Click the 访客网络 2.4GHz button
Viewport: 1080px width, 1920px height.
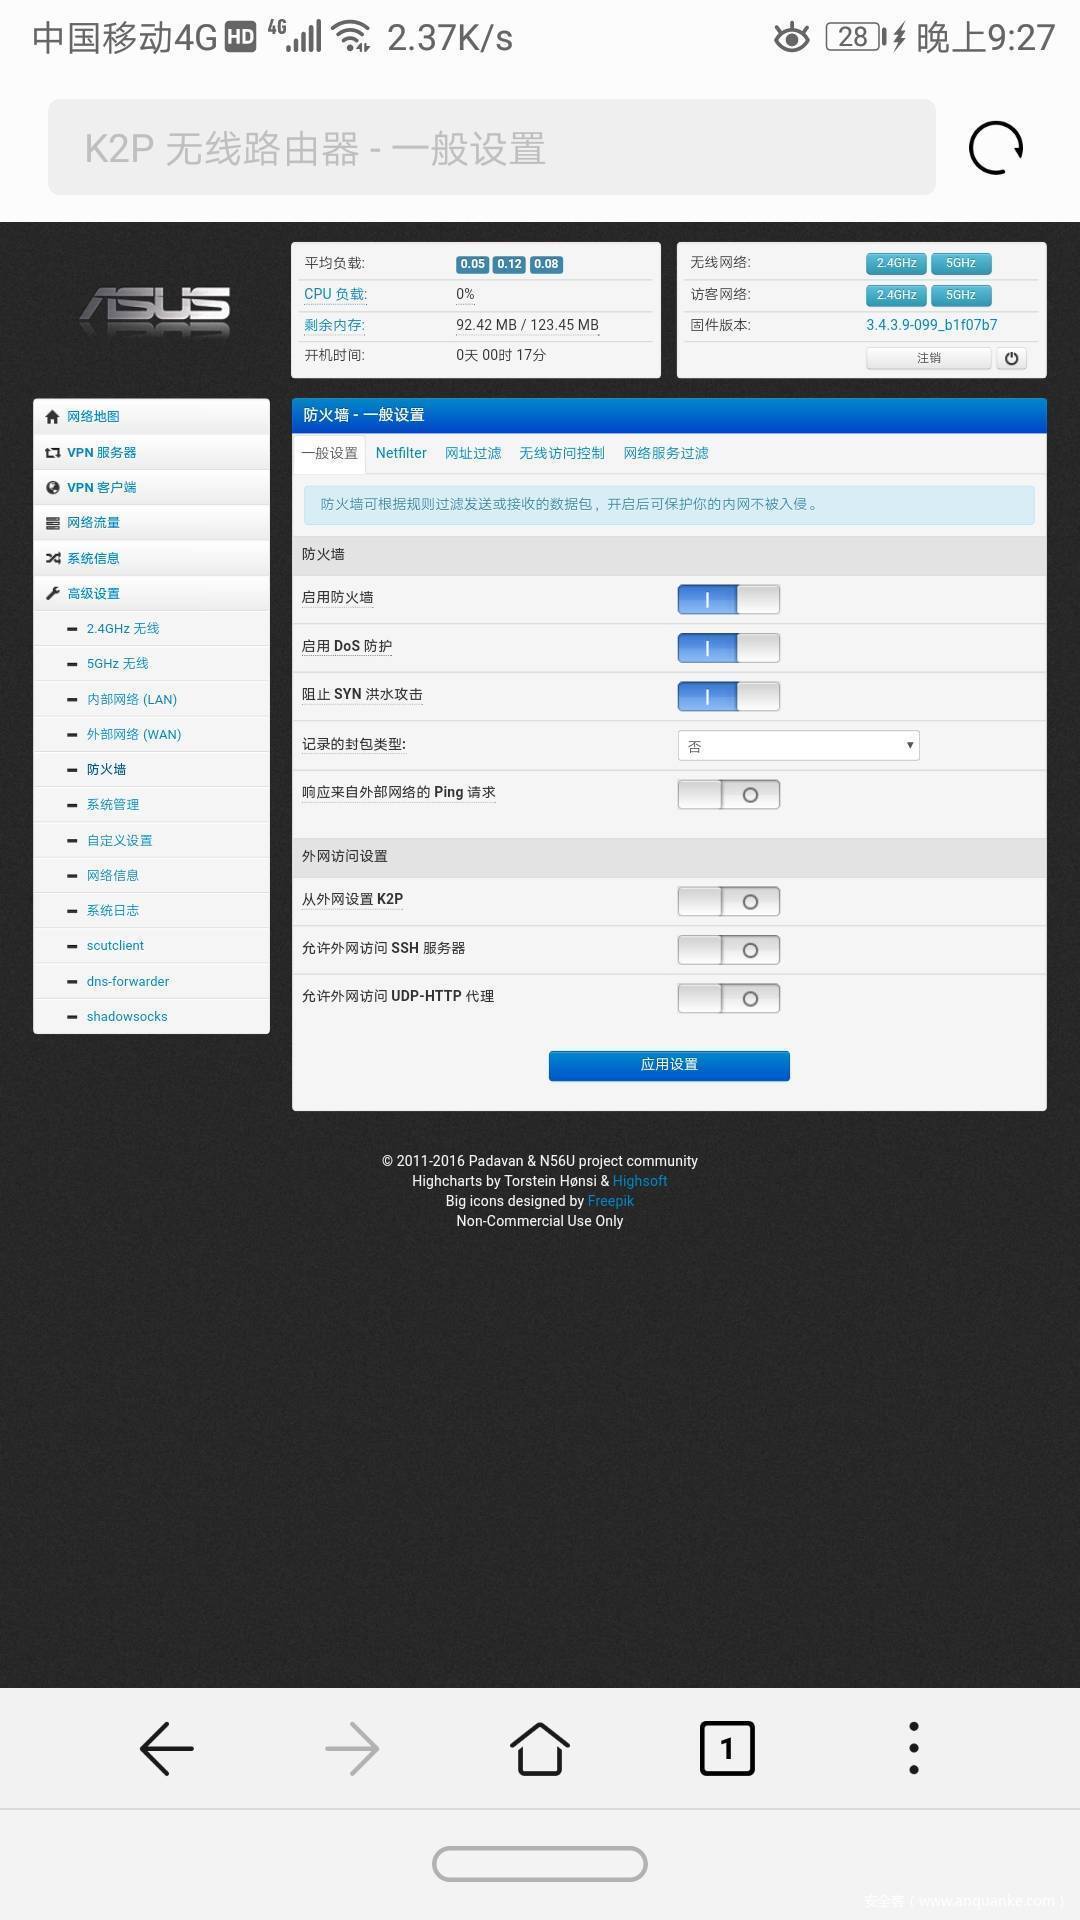[896, 295]
